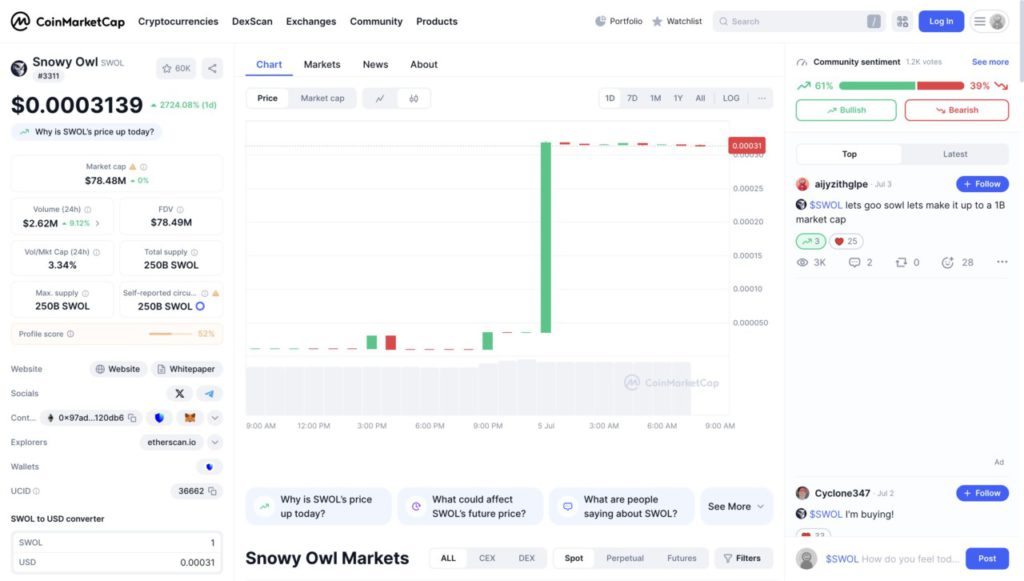
Task: Open the apps grid icon in header
Action: point(903,22)
